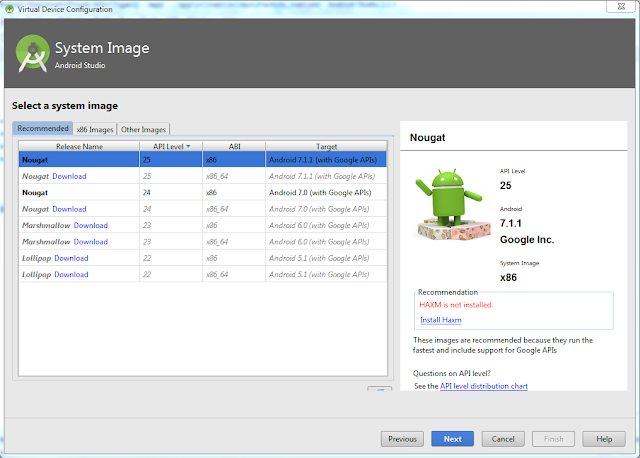Download Marshmallow x86_64 system image
Viewport: 640px width, 458px height.
click(x=91, y=242)
